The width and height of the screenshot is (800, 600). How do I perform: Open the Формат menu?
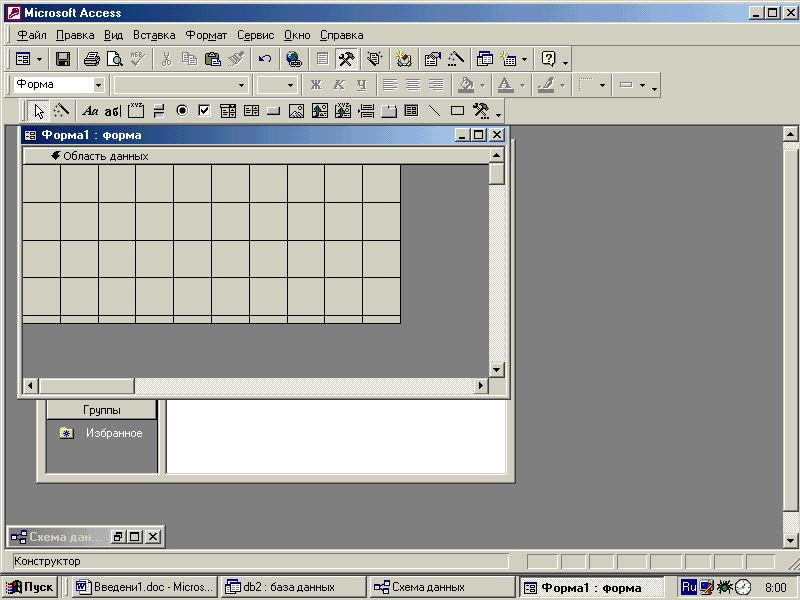pyautogui.click(x=206, y=35)
